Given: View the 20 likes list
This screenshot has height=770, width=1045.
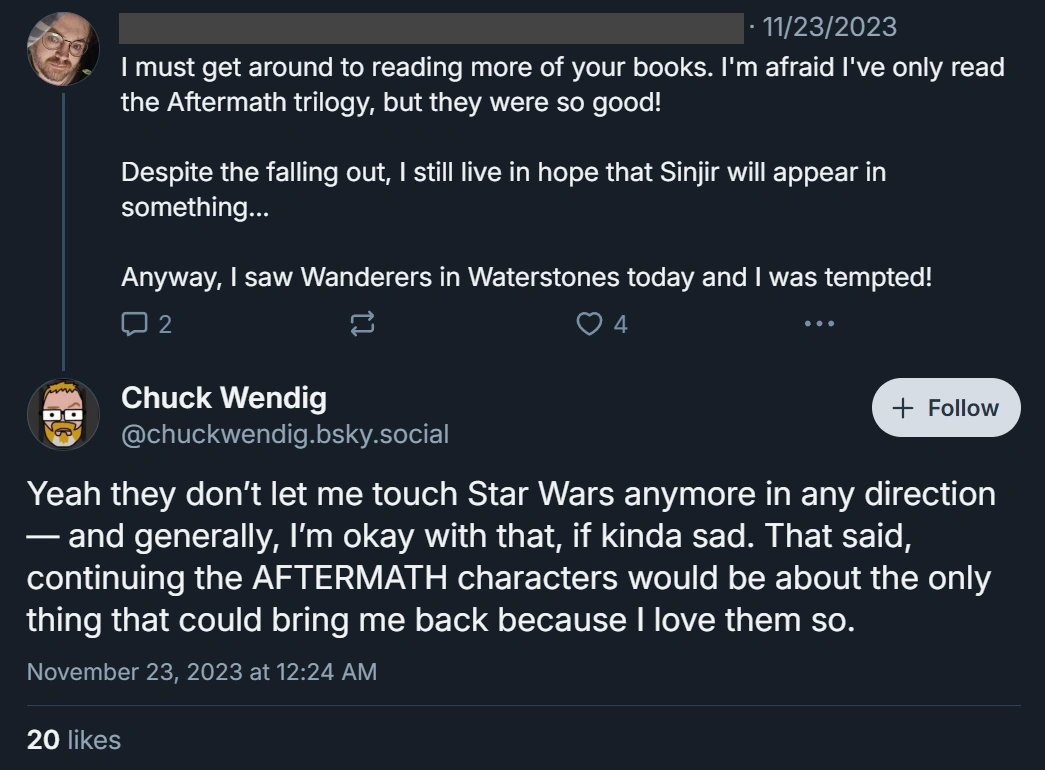Looking at the screenshot, I should [73, 740].
